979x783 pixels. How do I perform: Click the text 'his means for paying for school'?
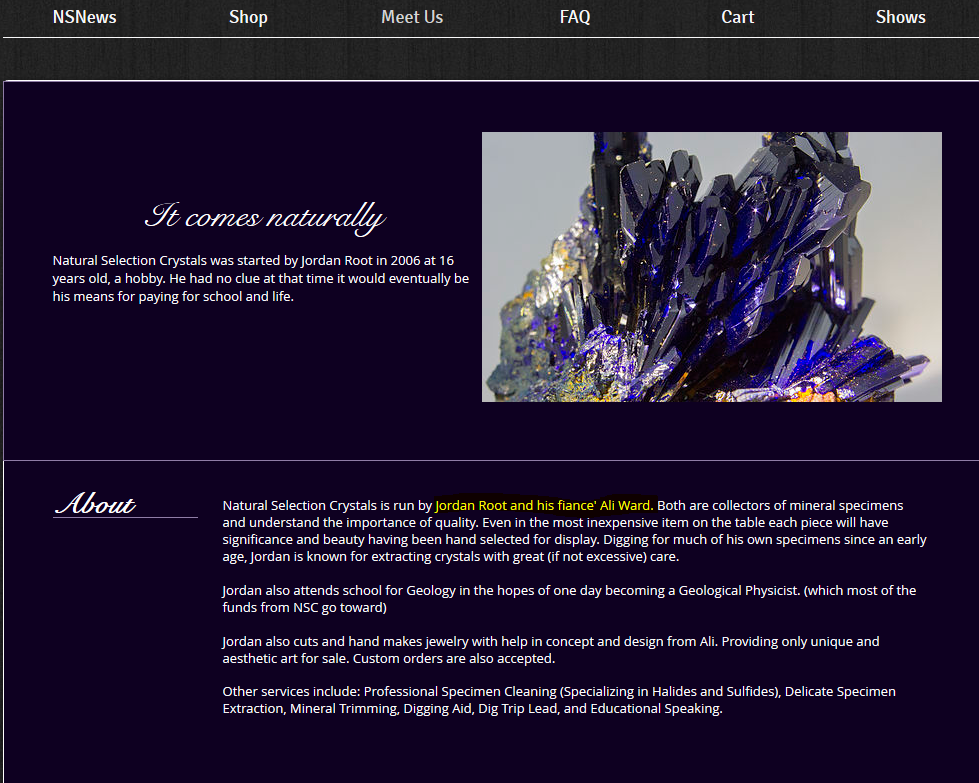point(147,297)
